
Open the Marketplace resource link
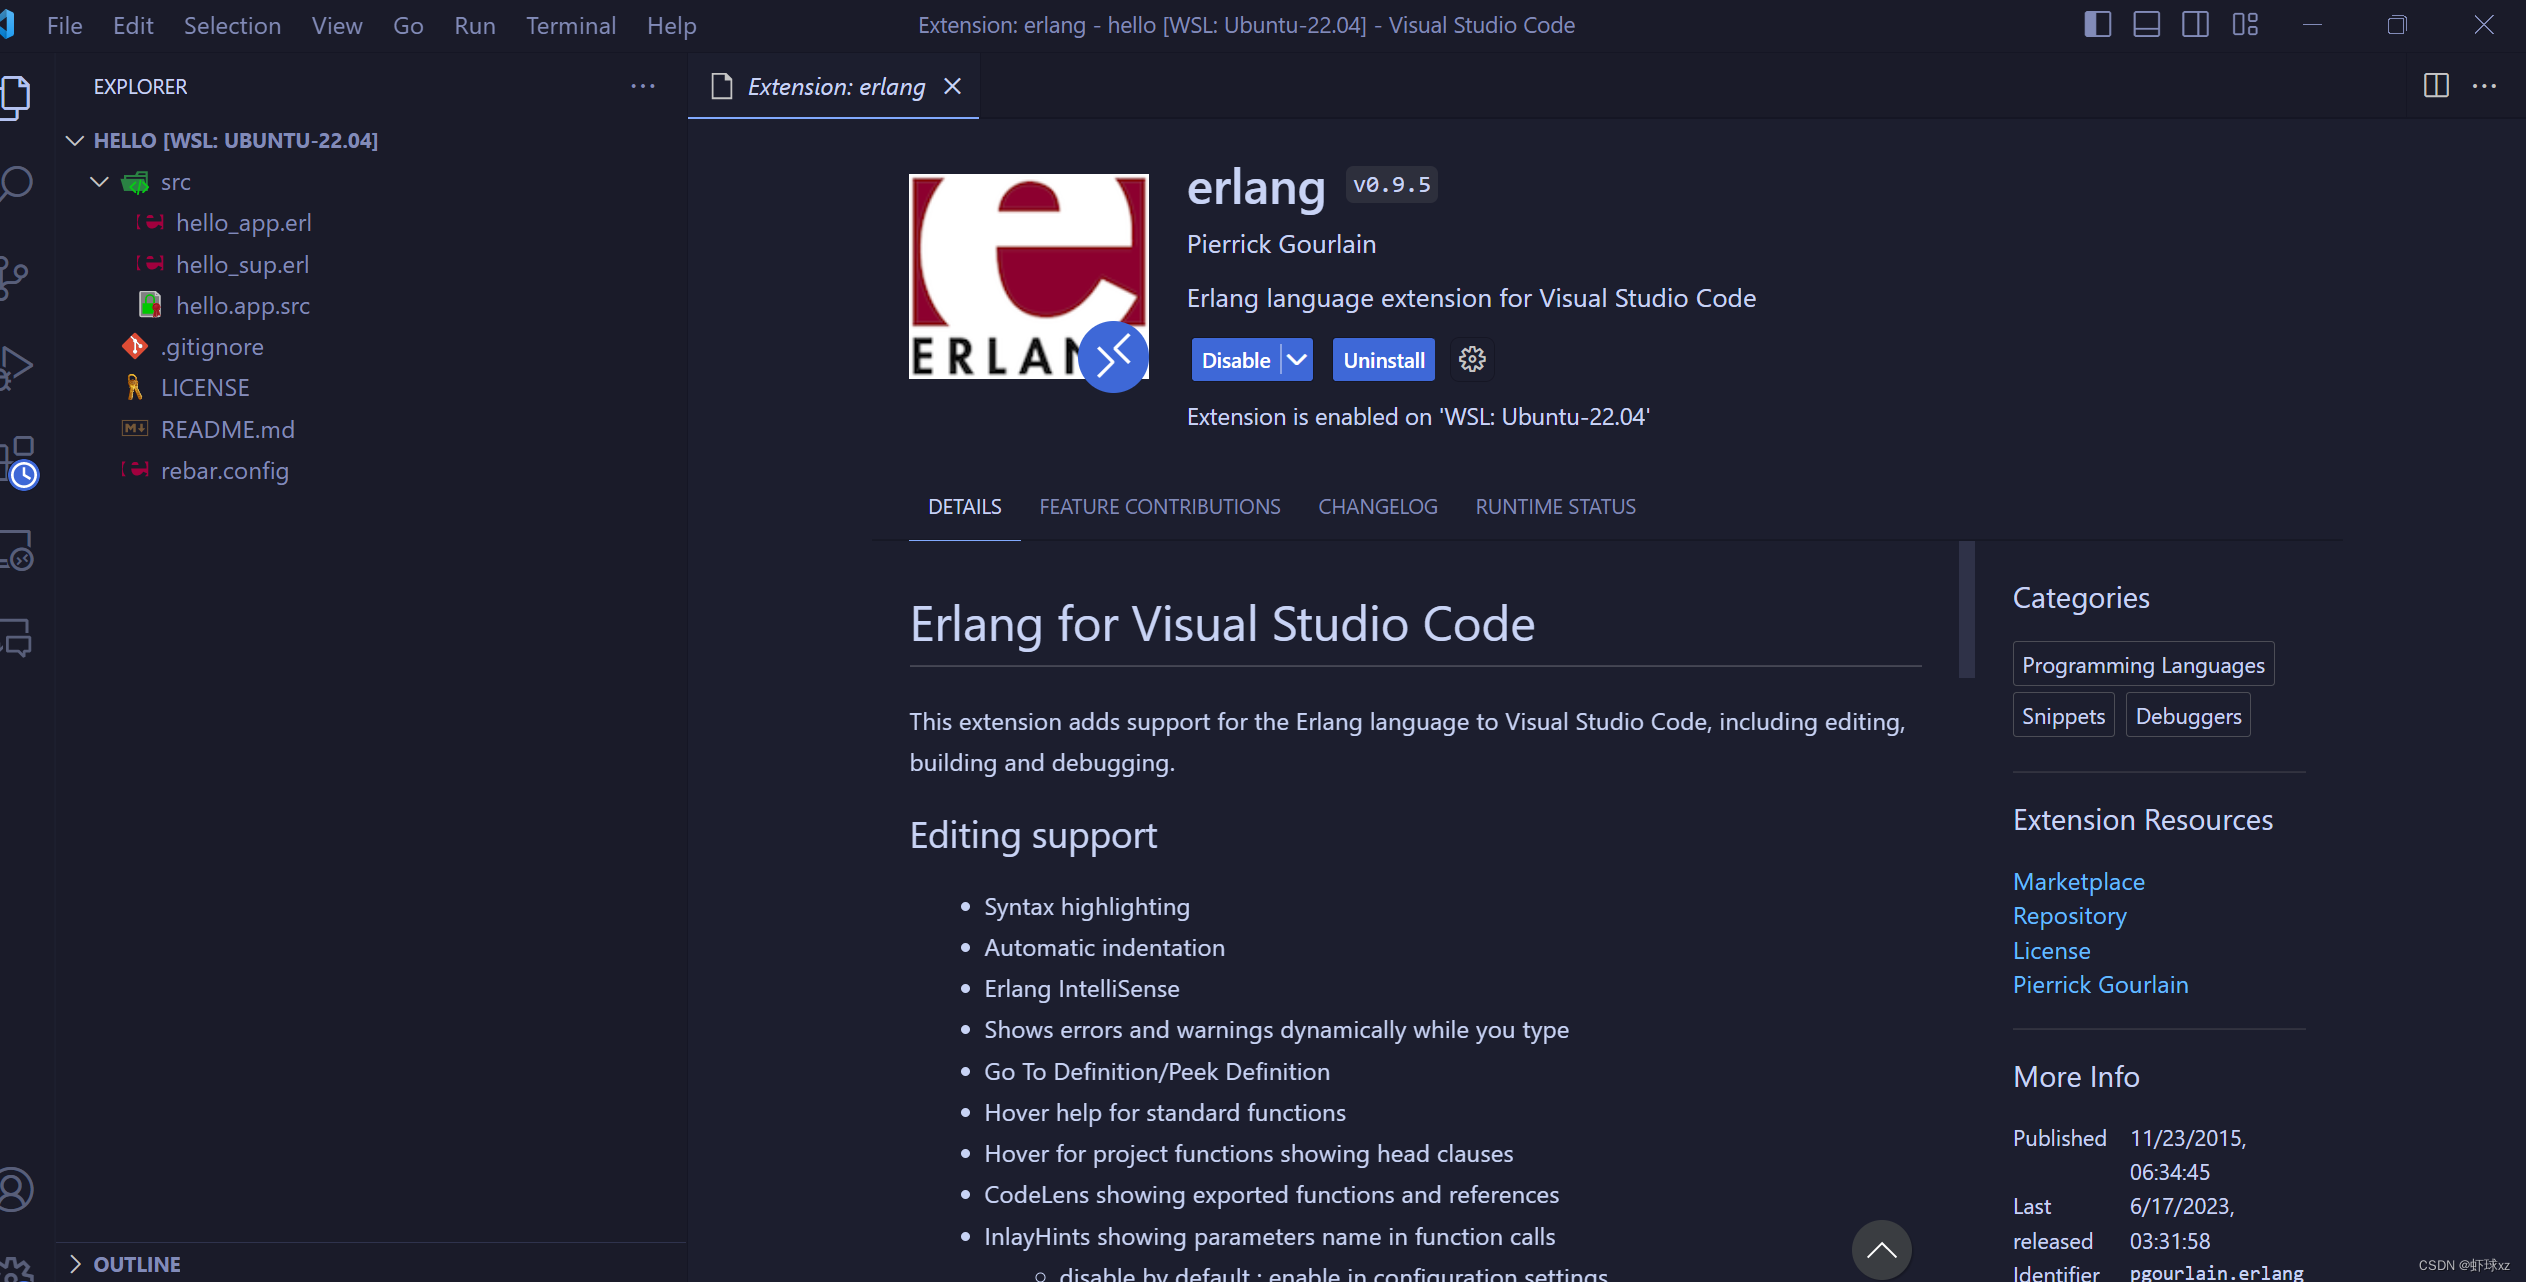point(2078,882)
